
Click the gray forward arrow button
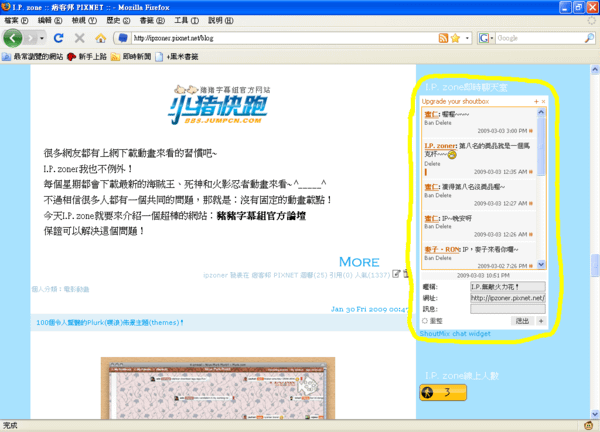(x=30, y=38)
